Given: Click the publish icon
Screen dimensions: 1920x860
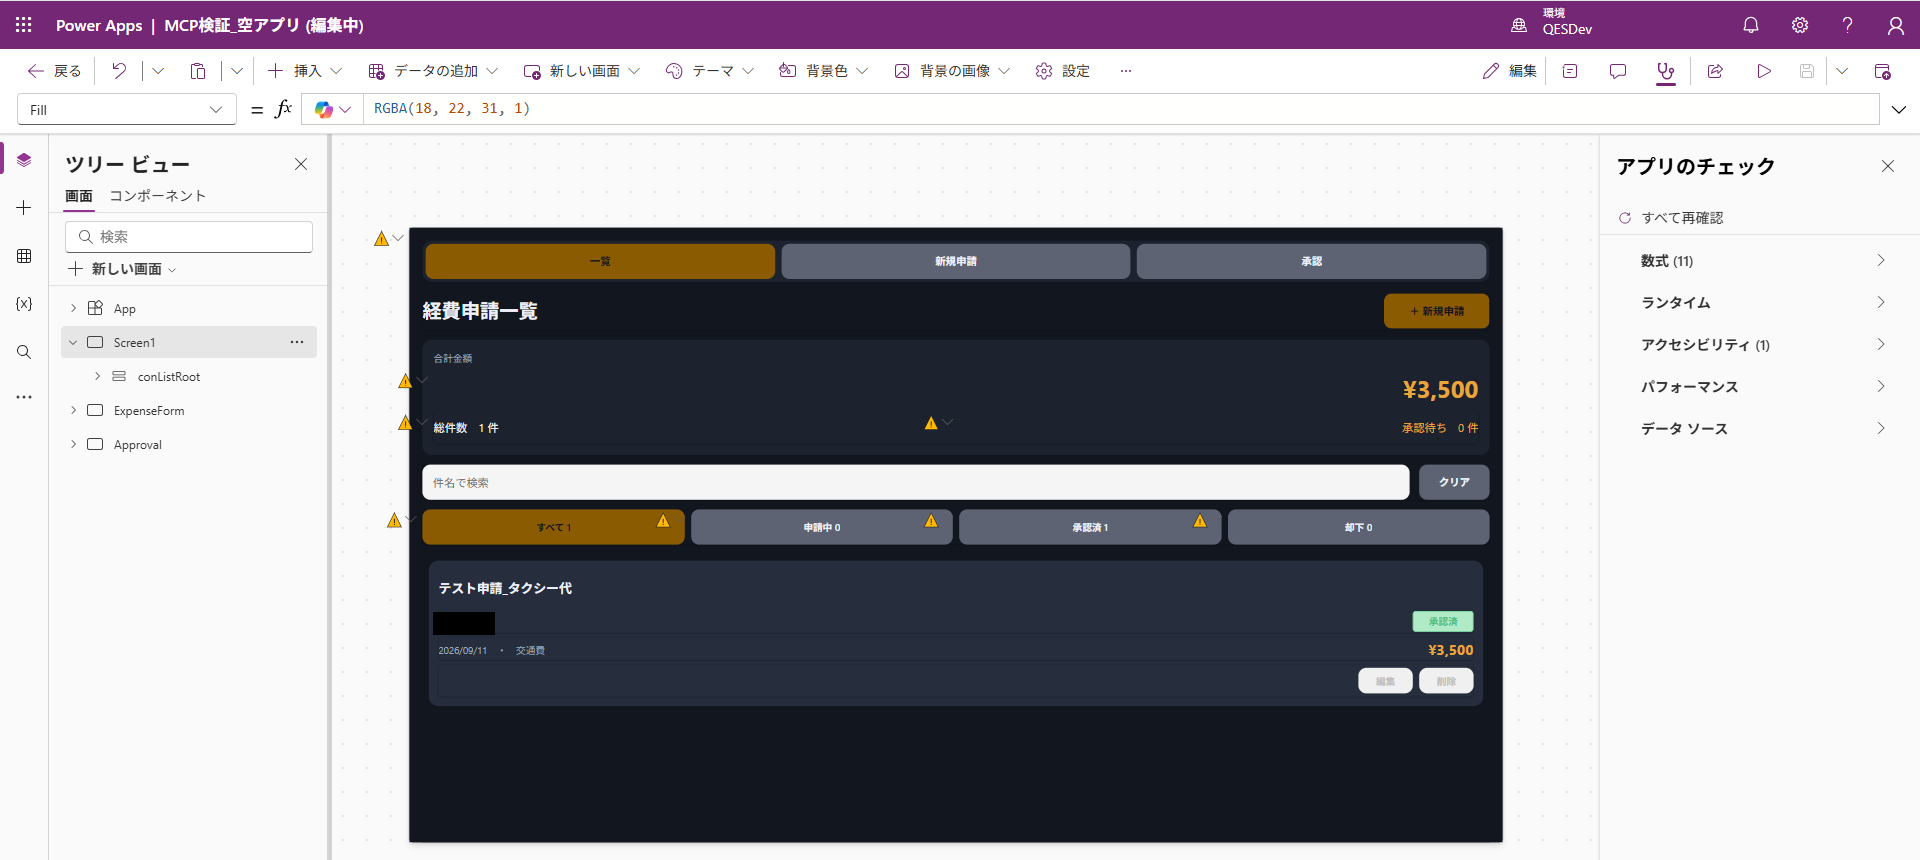Looking at the screenshot, I should 1882,71.
